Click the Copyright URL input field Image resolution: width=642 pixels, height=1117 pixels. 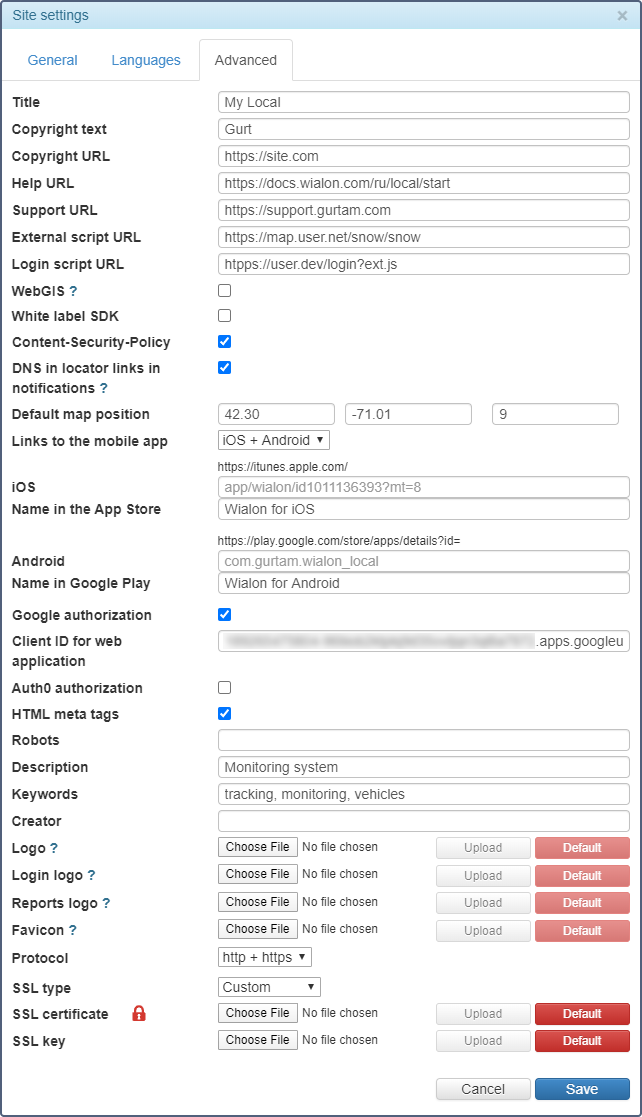point(424,156)
